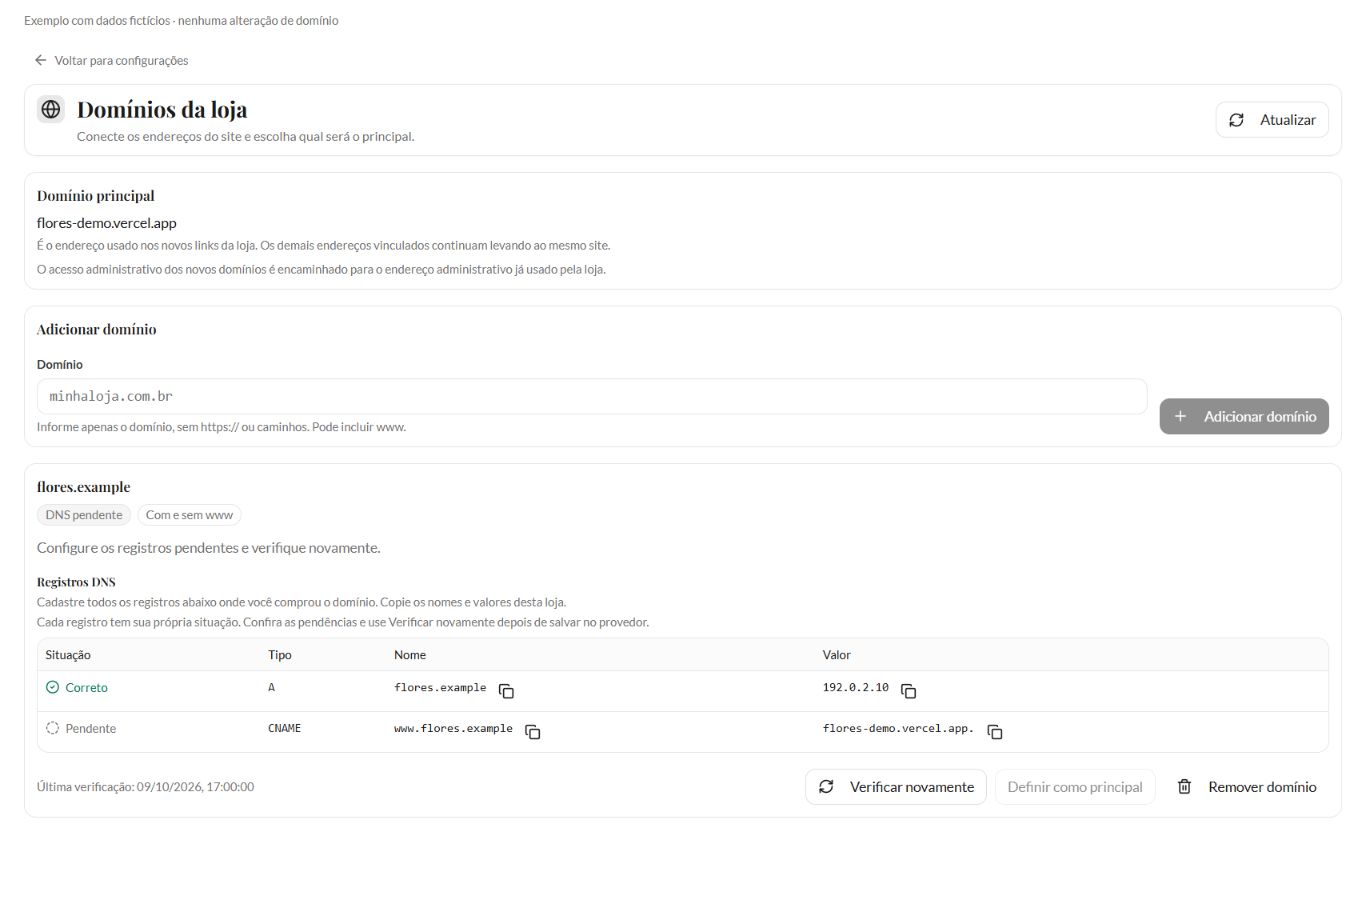Screen dimensions: 1366x900
Task: Click the main domain flores-demo.vercel.app text
Action: [107, 223]
